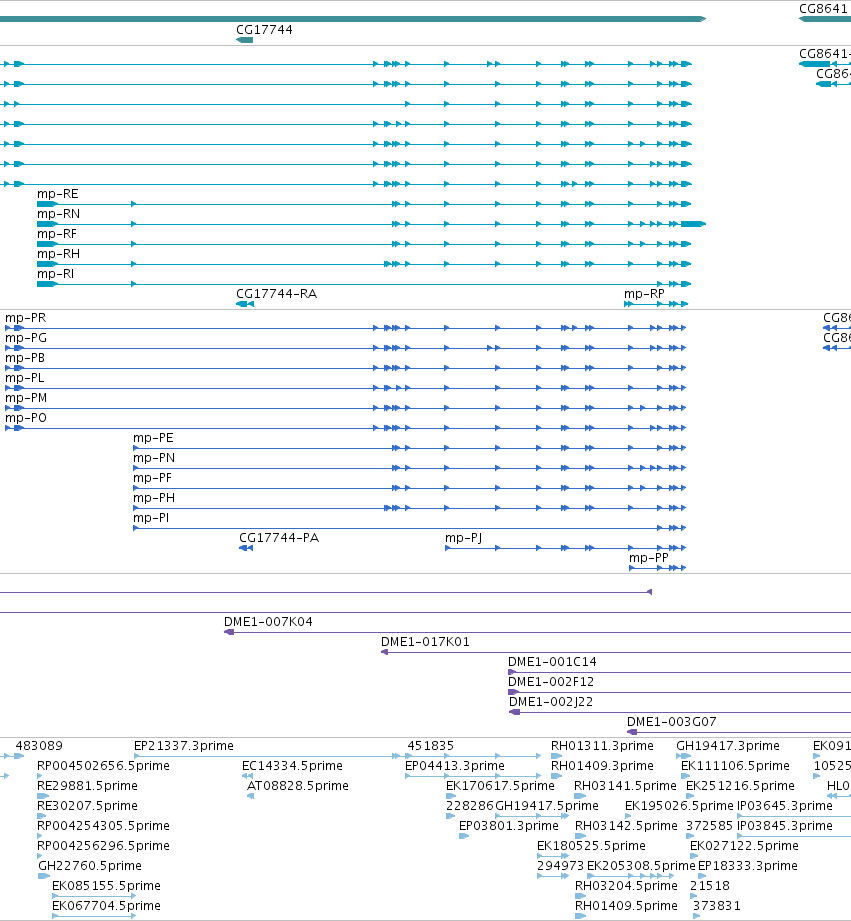The width and height of the screenshot is (851, 921).
Task: Open the EK027122.5prime EST label
Action: [x=744, y=845]
